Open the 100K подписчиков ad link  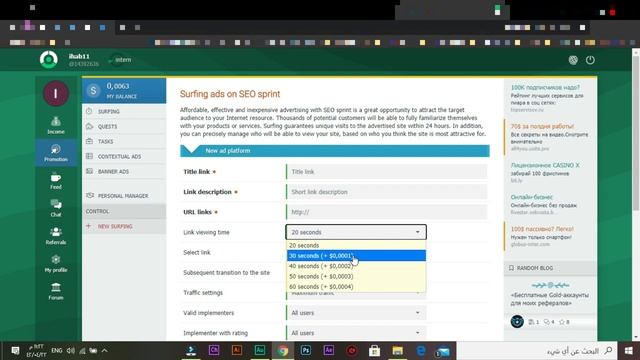click(x=545, y=87)
